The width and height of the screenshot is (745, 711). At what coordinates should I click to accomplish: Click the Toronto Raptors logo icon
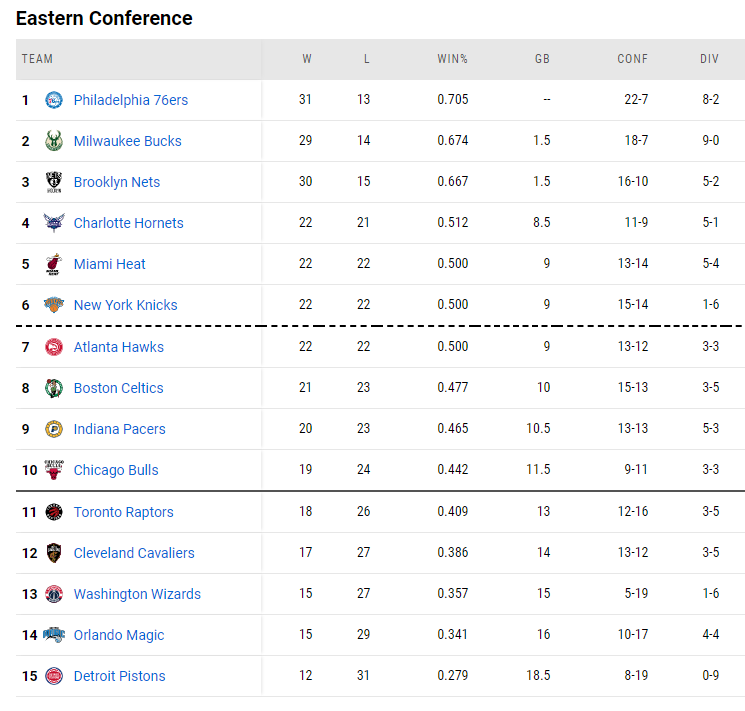click(x=54, y=512)
